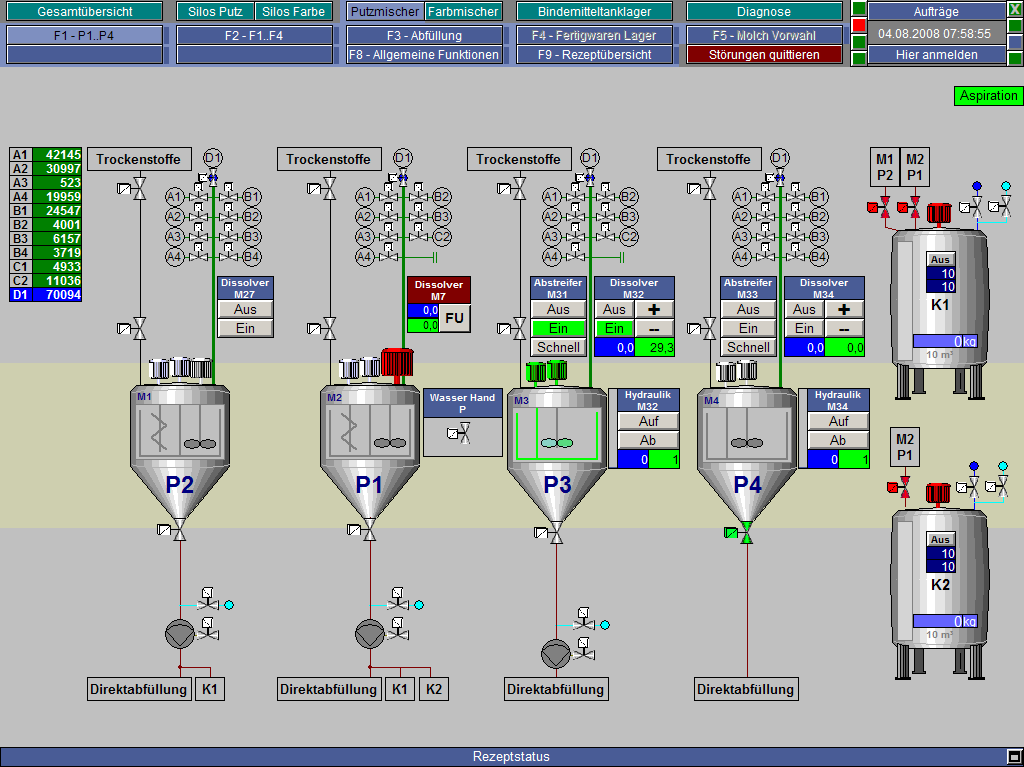Click the gray pump icon below P3
The width and height of the screenshot is (1024, 767).
tap(555, 654)
